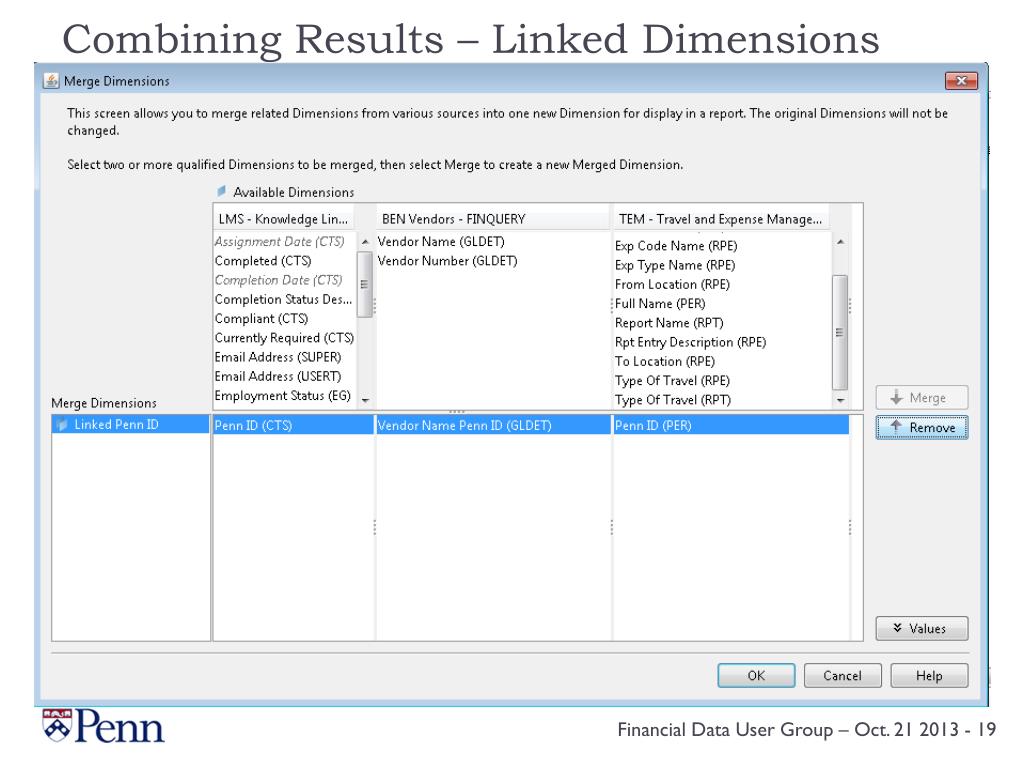Select Email Address (SUPER)
Viewport: 1024px width, 768px height.
coord(278,357)
